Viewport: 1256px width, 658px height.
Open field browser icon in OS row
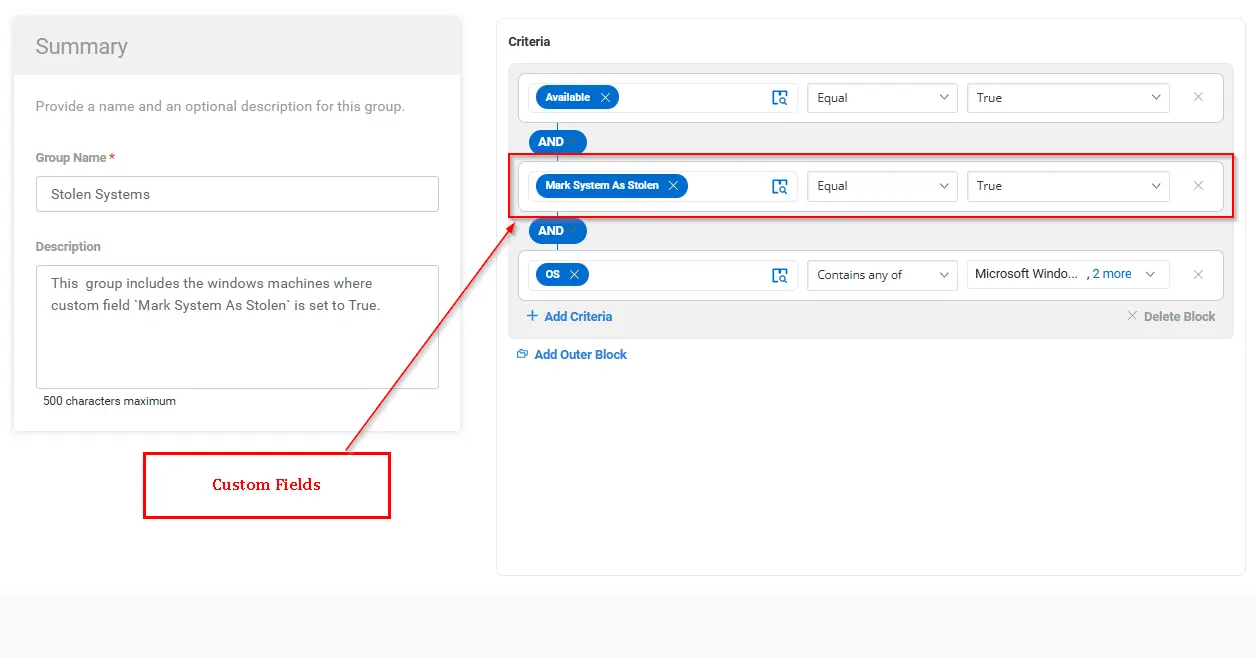[780, 275]
